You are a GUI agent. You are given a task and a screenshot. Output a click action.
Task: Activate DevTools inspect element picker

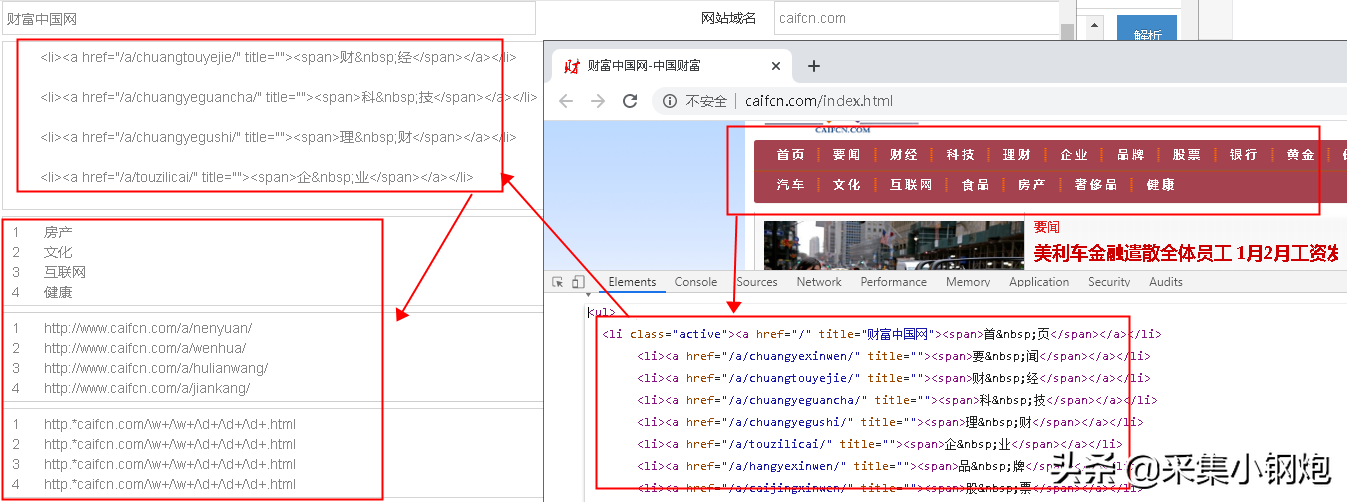coord(559,282)
